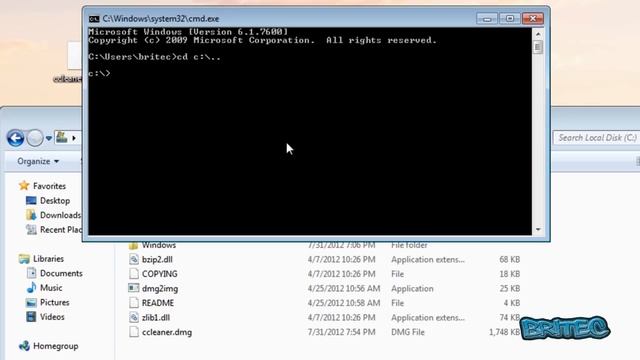640x360 pixels.
Task: Open the Organize menu dropdown
Action: (x=38, y=162)
